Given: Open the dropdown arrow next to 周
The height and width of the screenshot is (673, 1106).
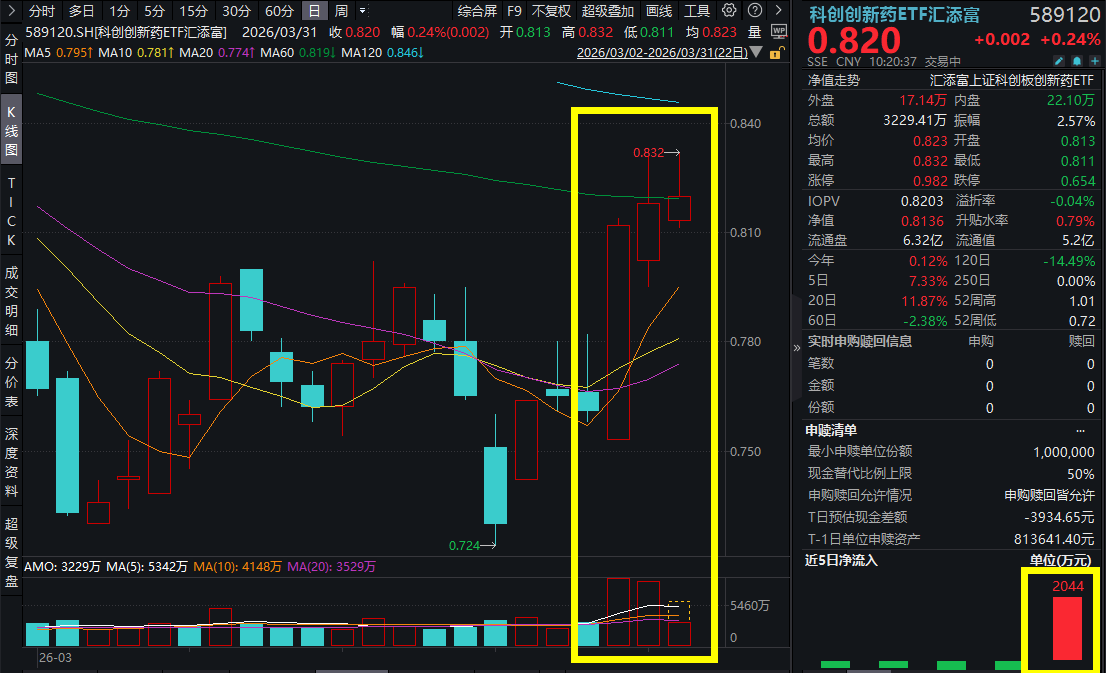Looking at the screenshot, I should pos(363,13).
